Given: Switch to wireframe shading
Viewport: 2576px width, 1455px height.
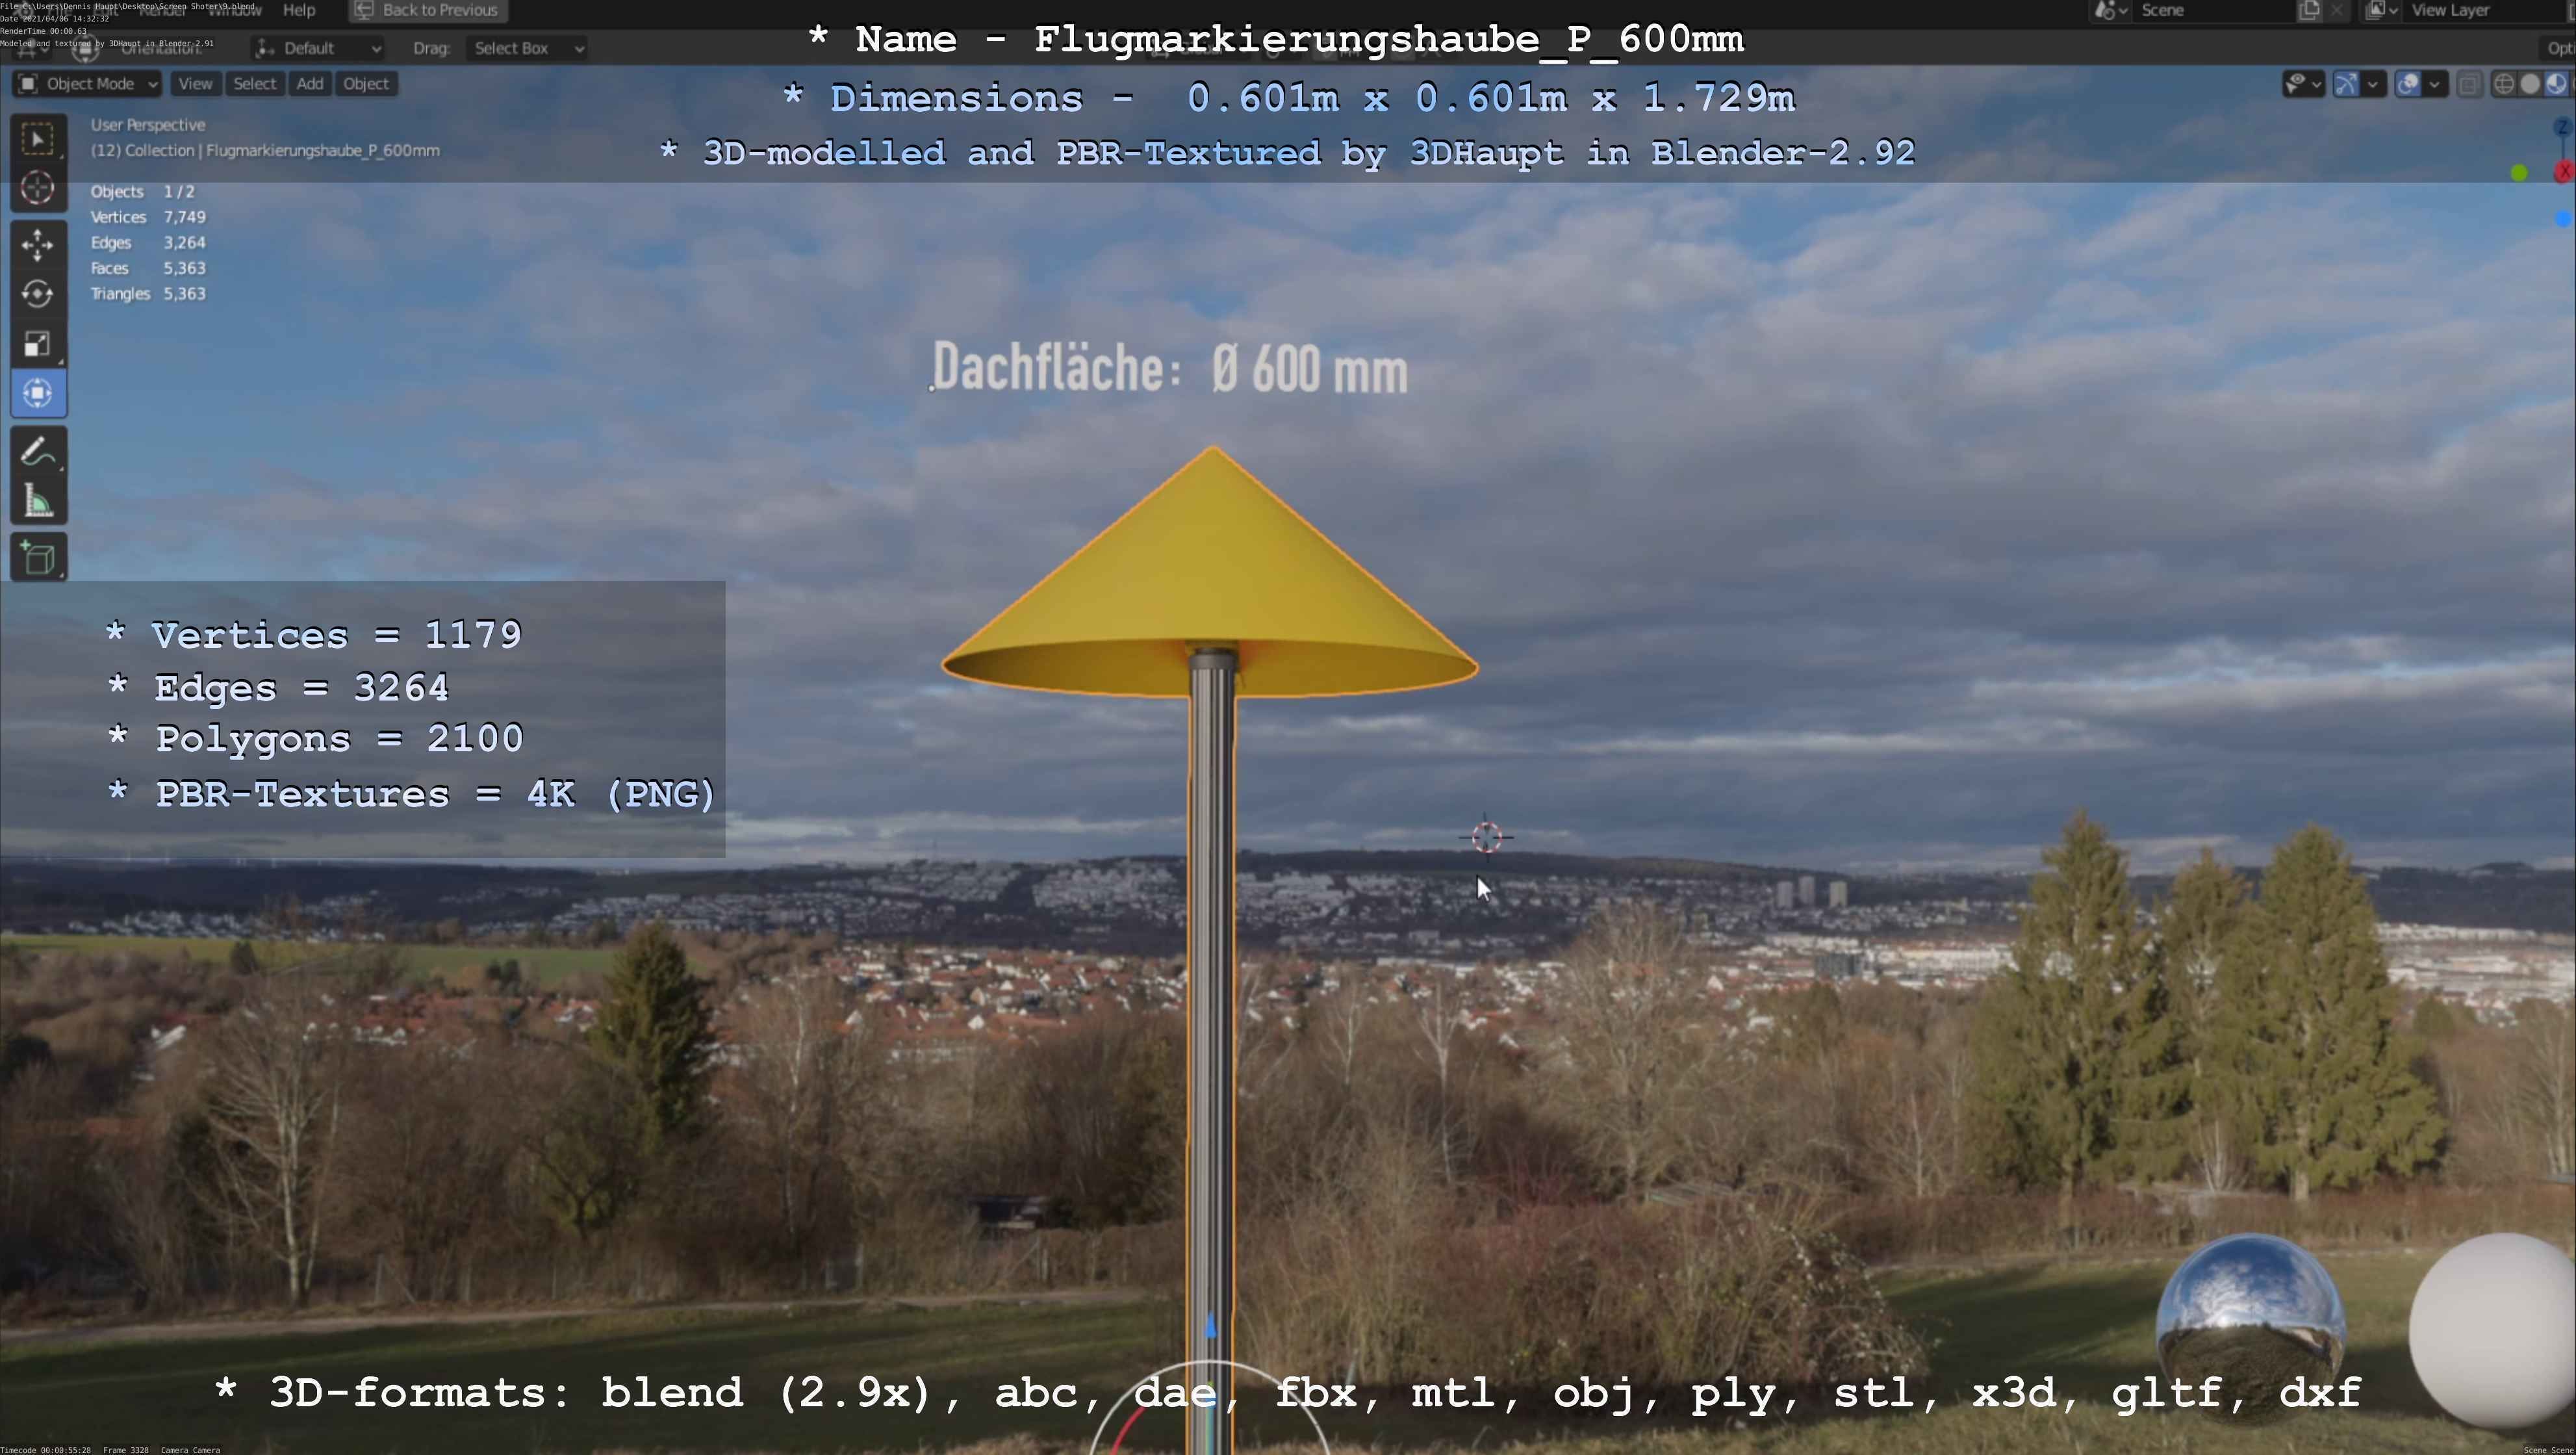Looking at the screenshot, I should (x=2504, y=84).
